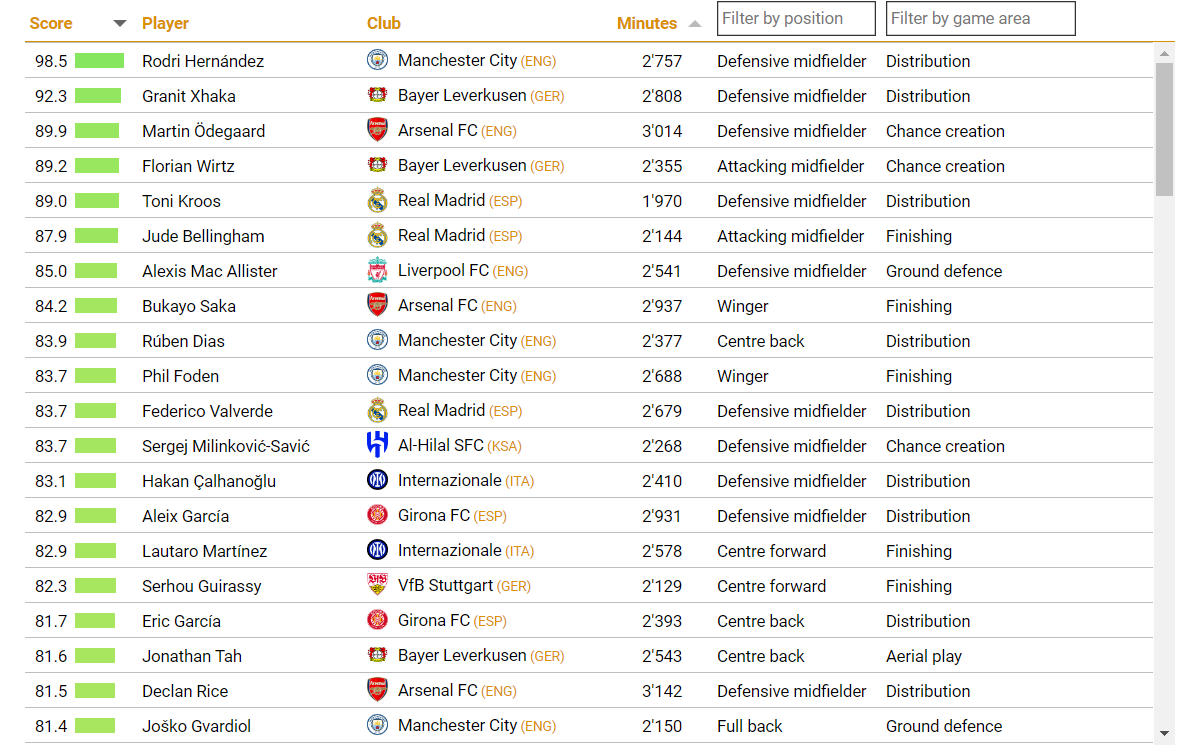Click Real Madrid crest beside Toni Kroos
This screenshot has height=746, width=1197.
pos(377,200)
